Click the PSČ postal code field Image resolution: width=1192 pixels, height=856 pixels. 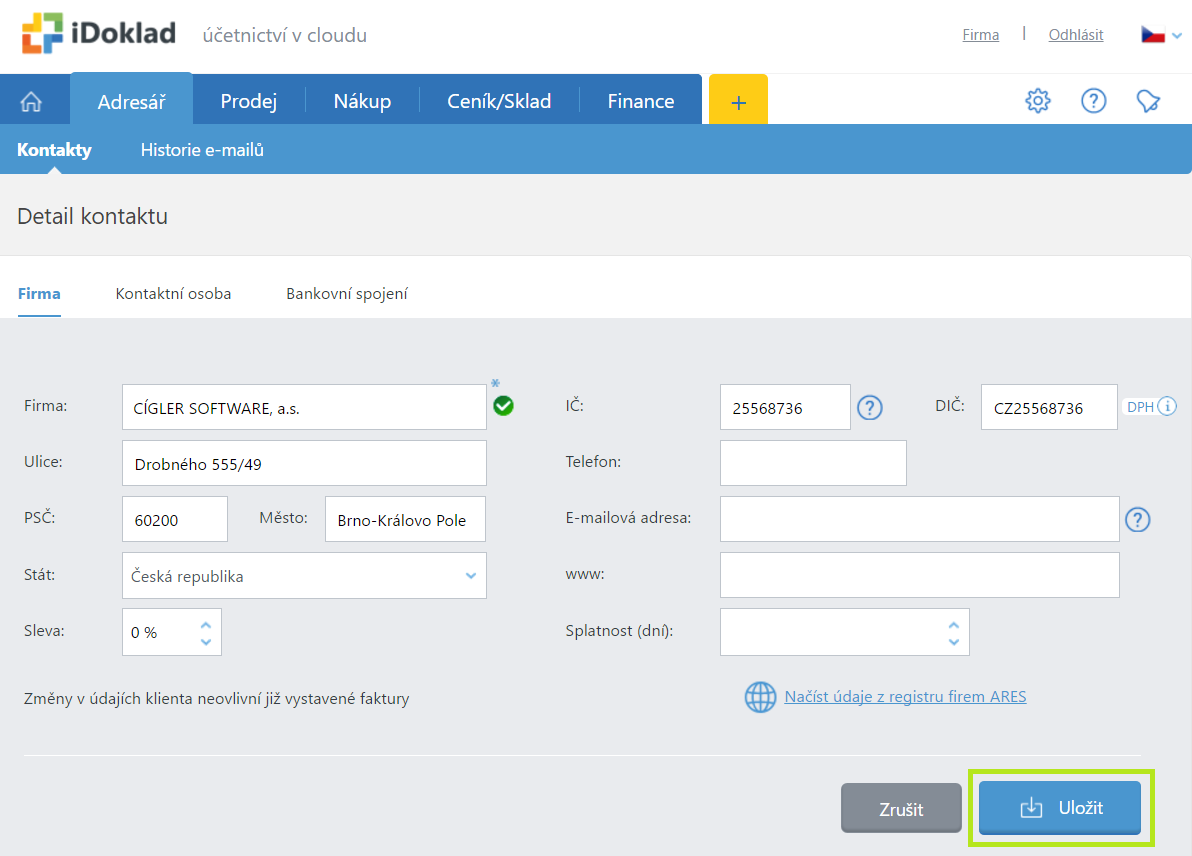(175, 519)
